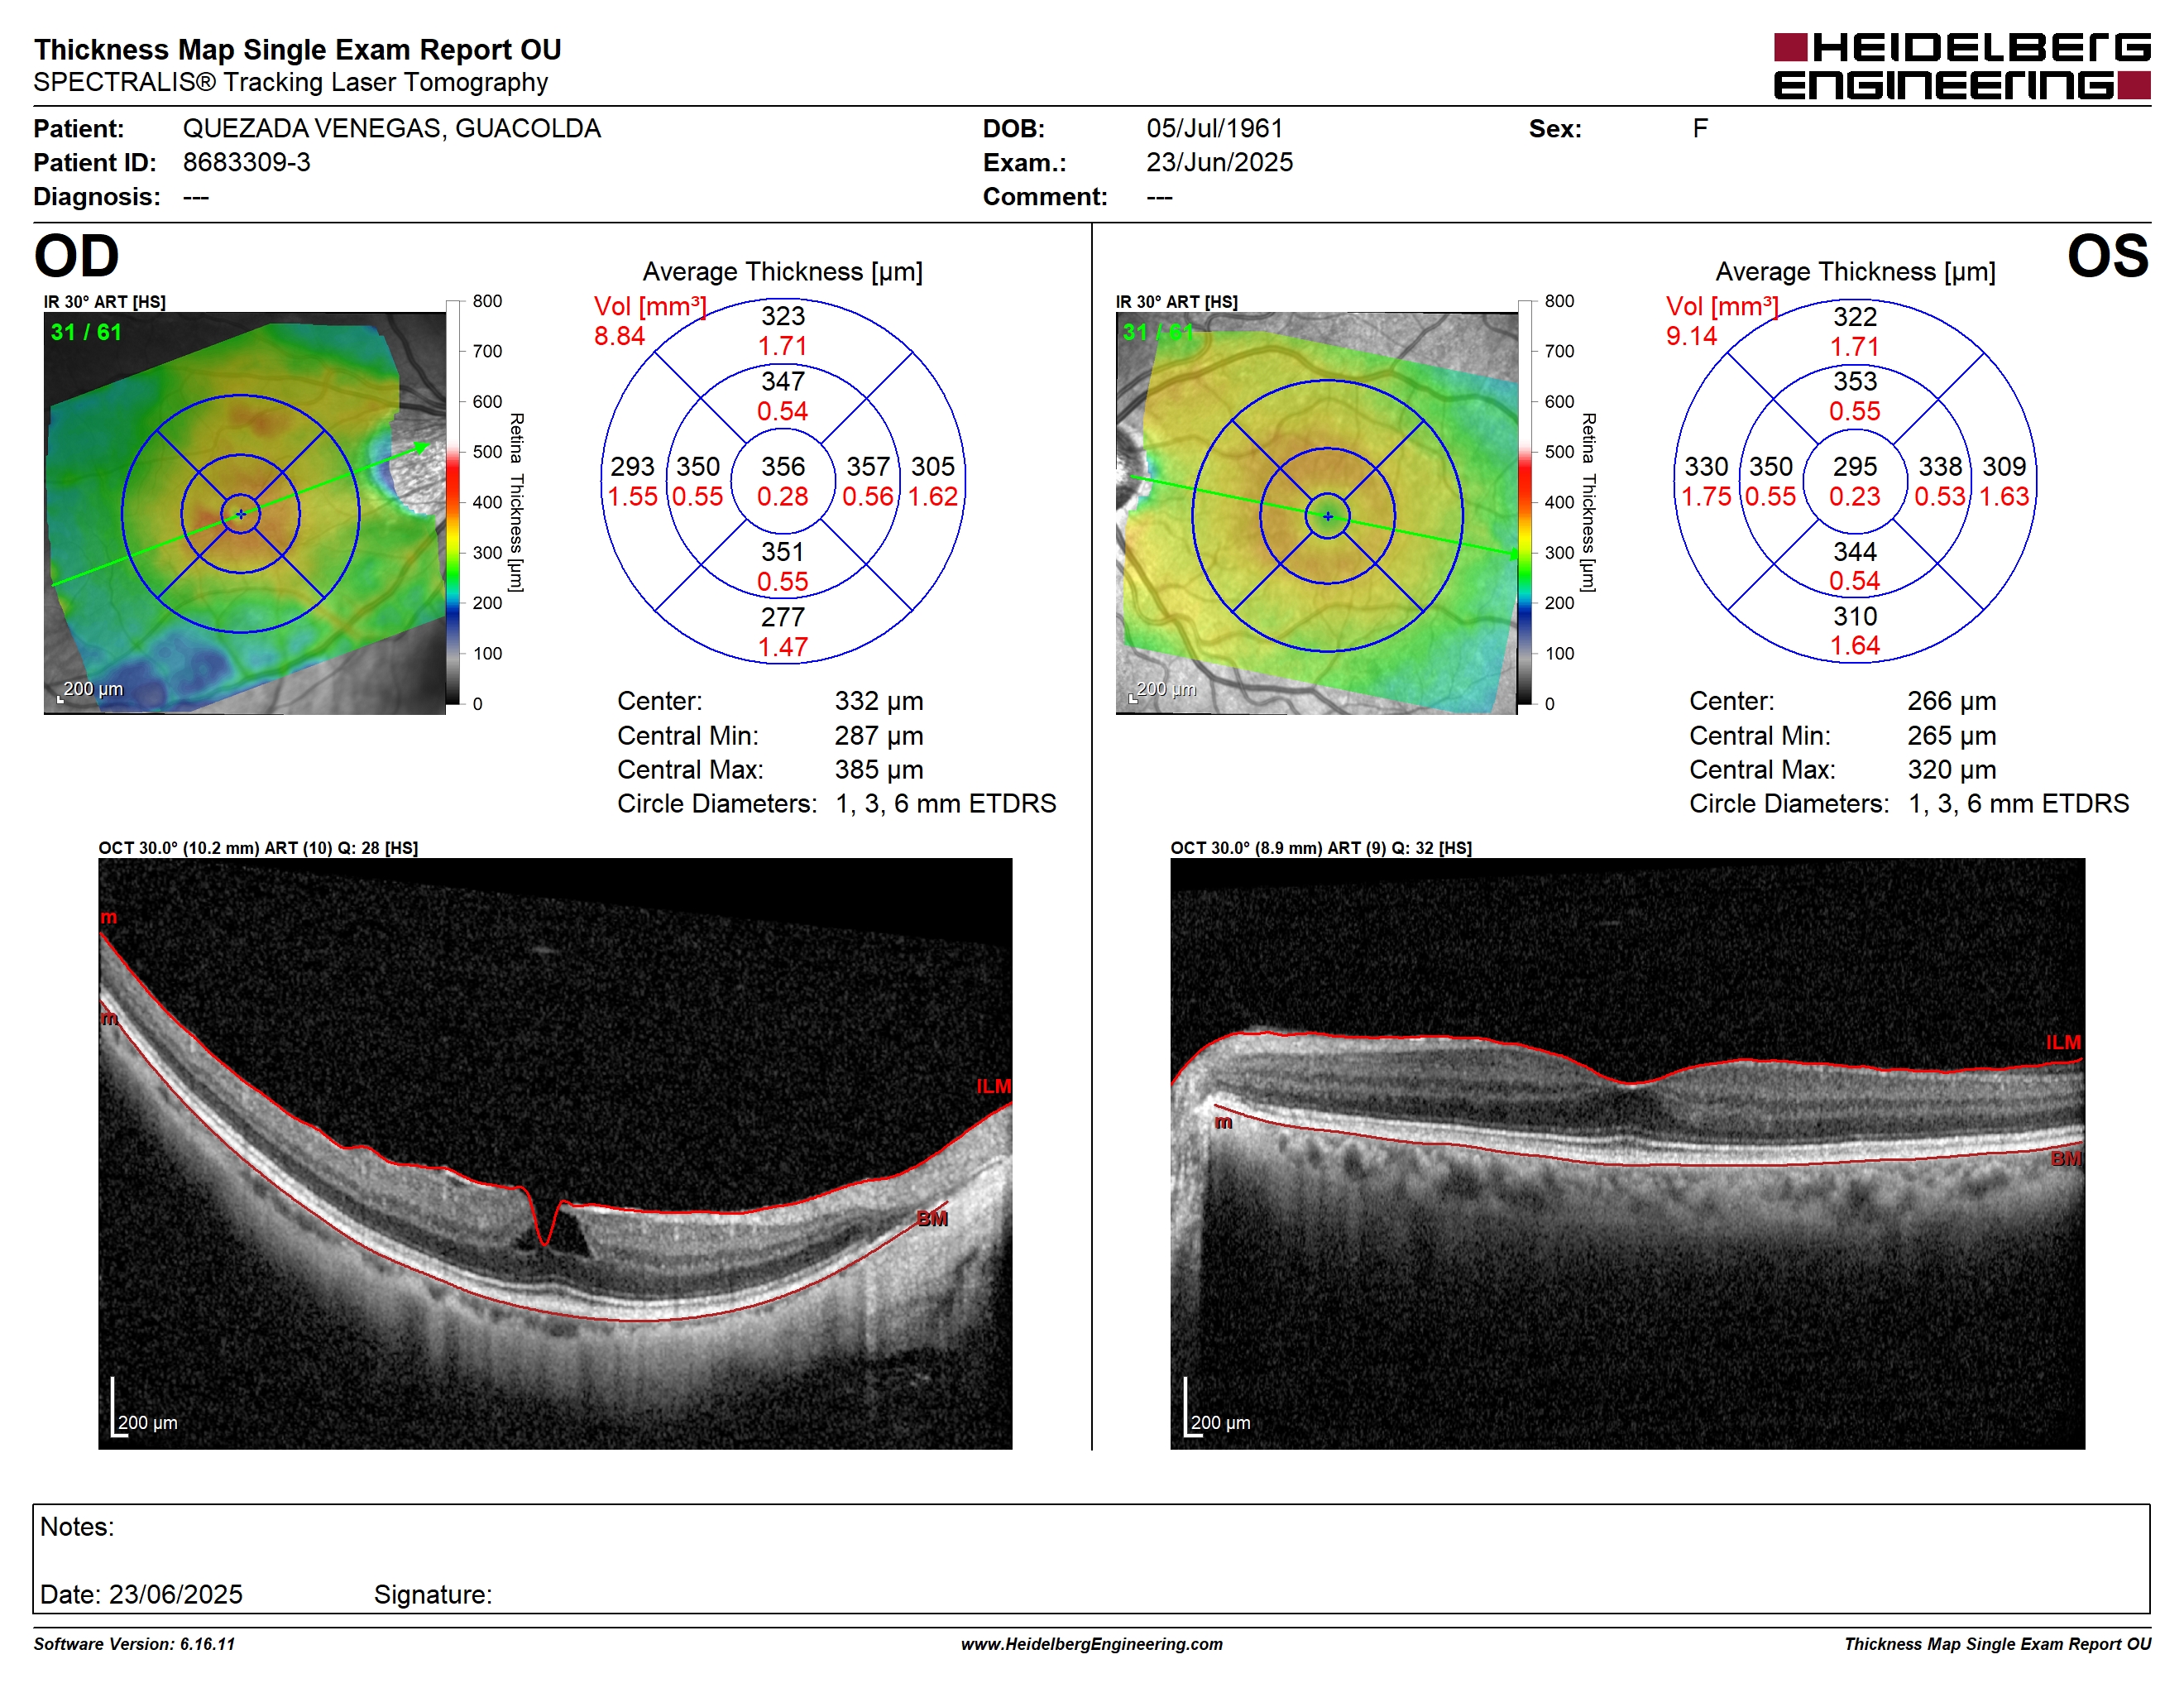The image size is (2184, 1688).
Task: Click the 200 µm scale bar on OD scan
Action: (x=145, y=1408)
